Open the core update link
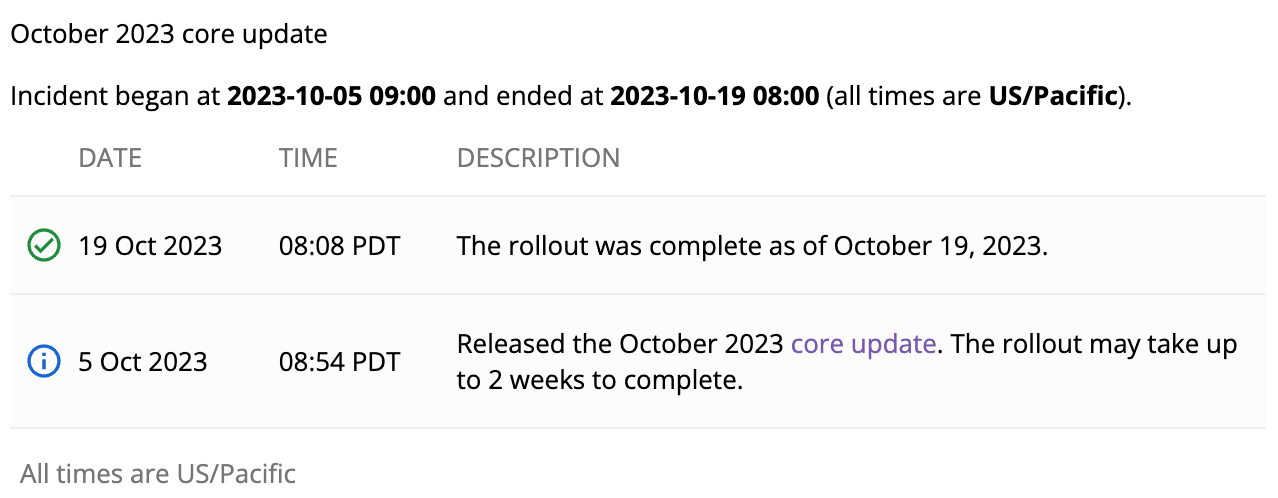Viewport: 1278px width, 498px height. [x=863, y=344]
